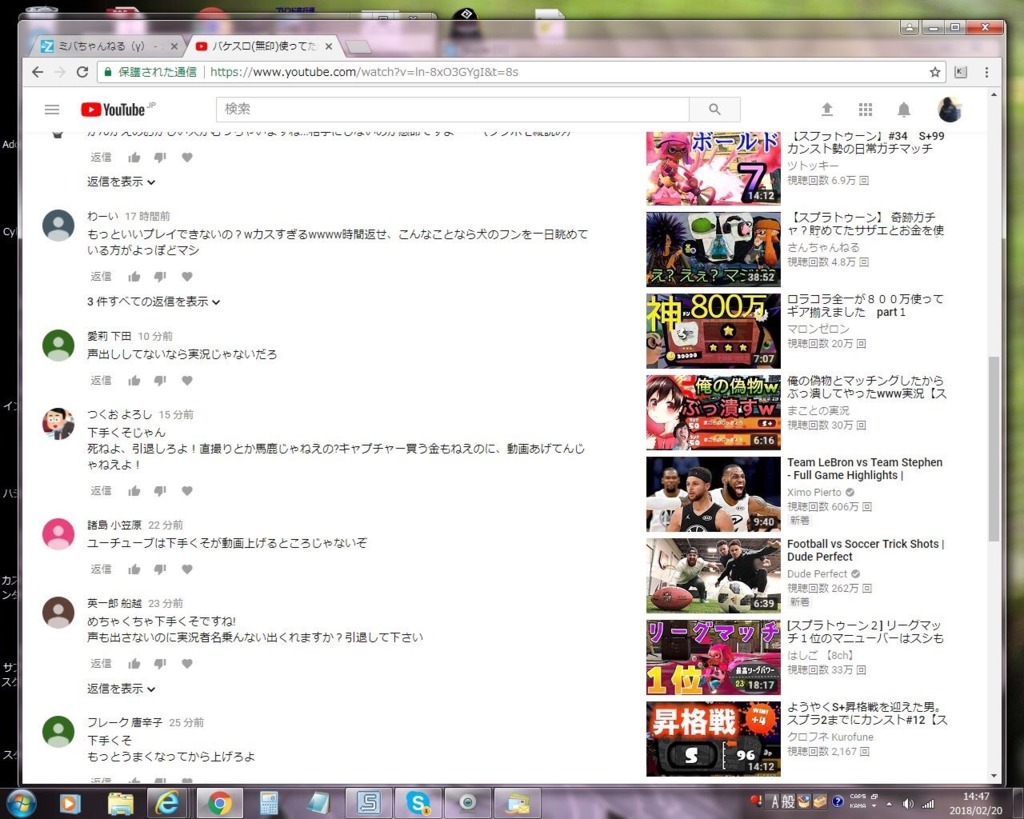Open Chrome's three-dot menu
The width and height of the screenshot is (1024, 819).
pos(987,72)
